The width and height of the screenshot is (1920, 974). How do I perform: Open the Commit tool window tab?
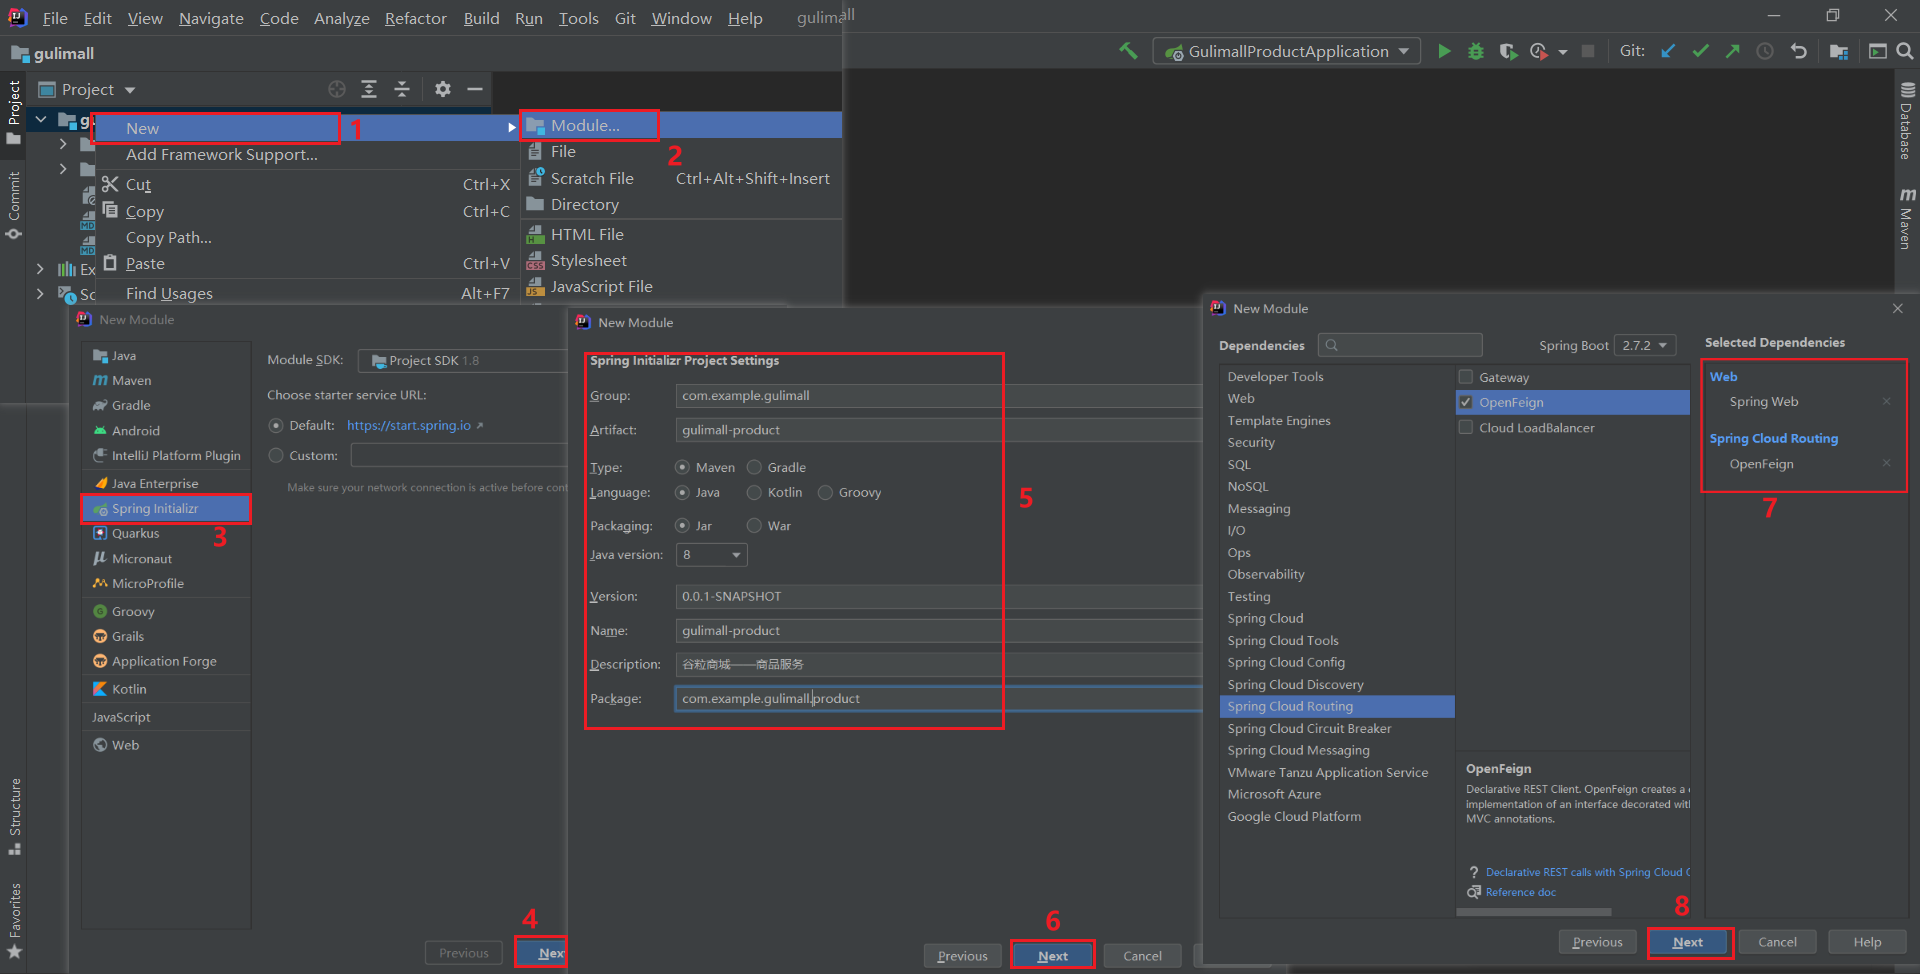point(14,205)
